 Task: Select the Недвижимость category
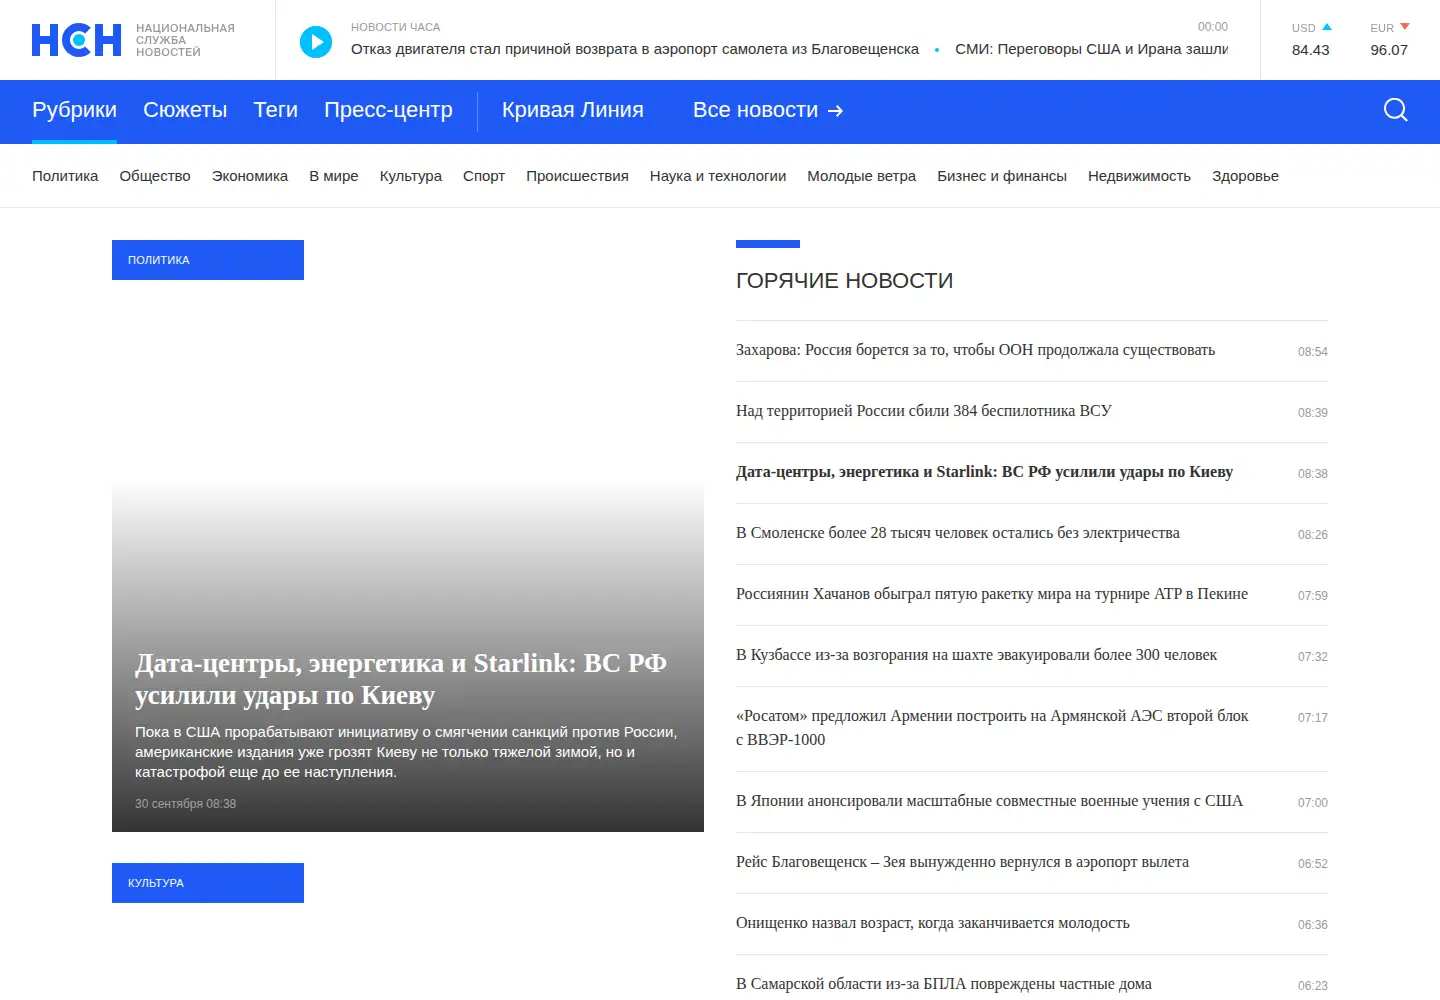pyautogui.click(x=1139, y=176)
